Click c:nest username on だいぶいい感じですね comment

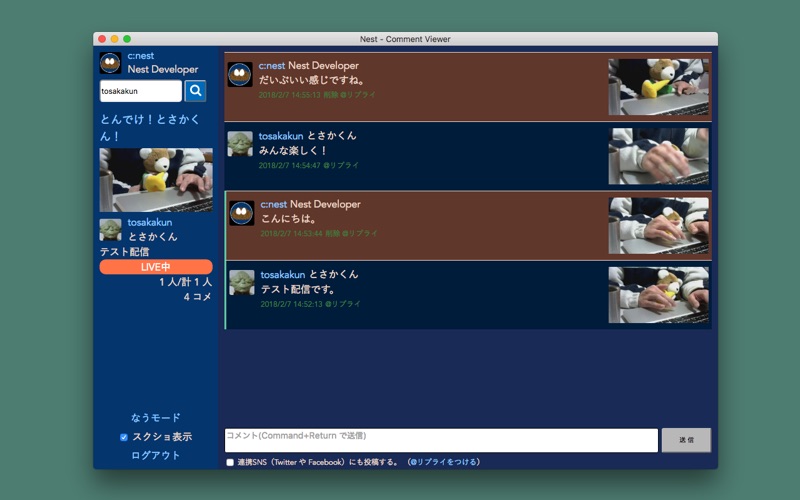point(272,66)
